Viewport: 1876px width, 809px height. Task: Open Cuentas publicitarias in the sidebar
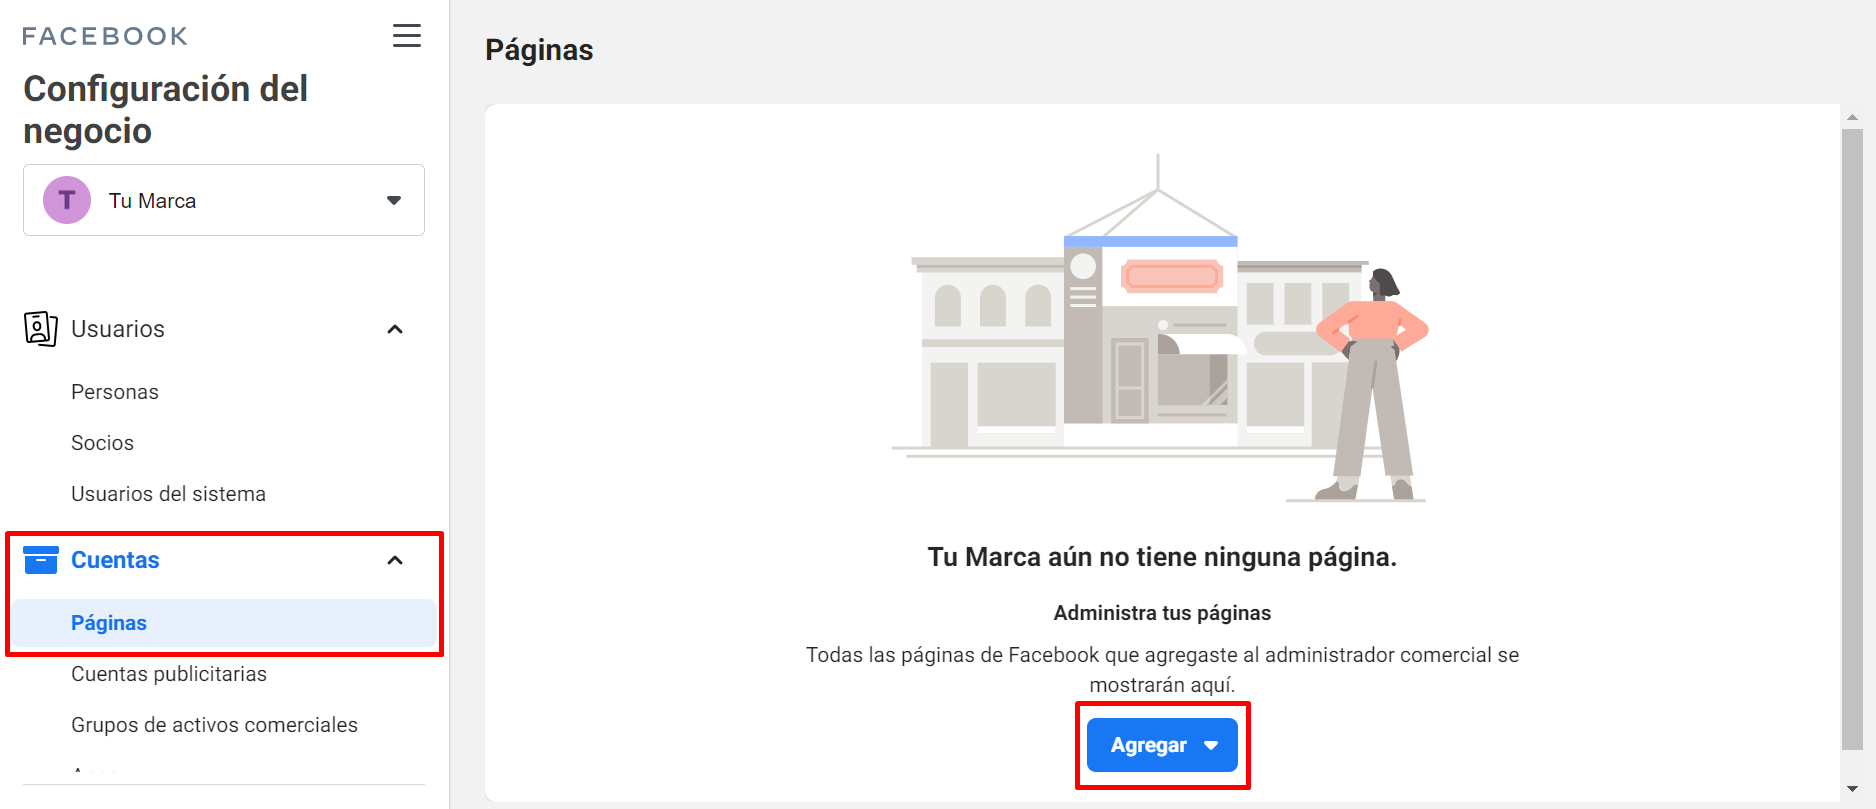169,674
